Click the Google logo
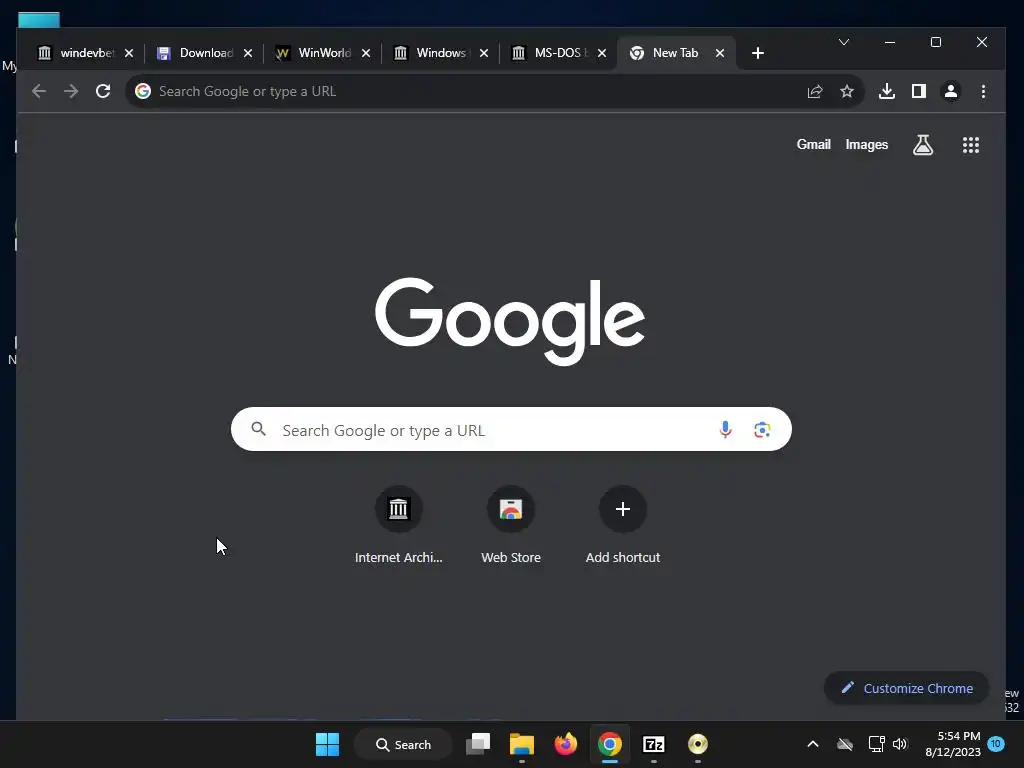Image resolution: width=1024 pixels, height=768 pixels. coord(510,320)
